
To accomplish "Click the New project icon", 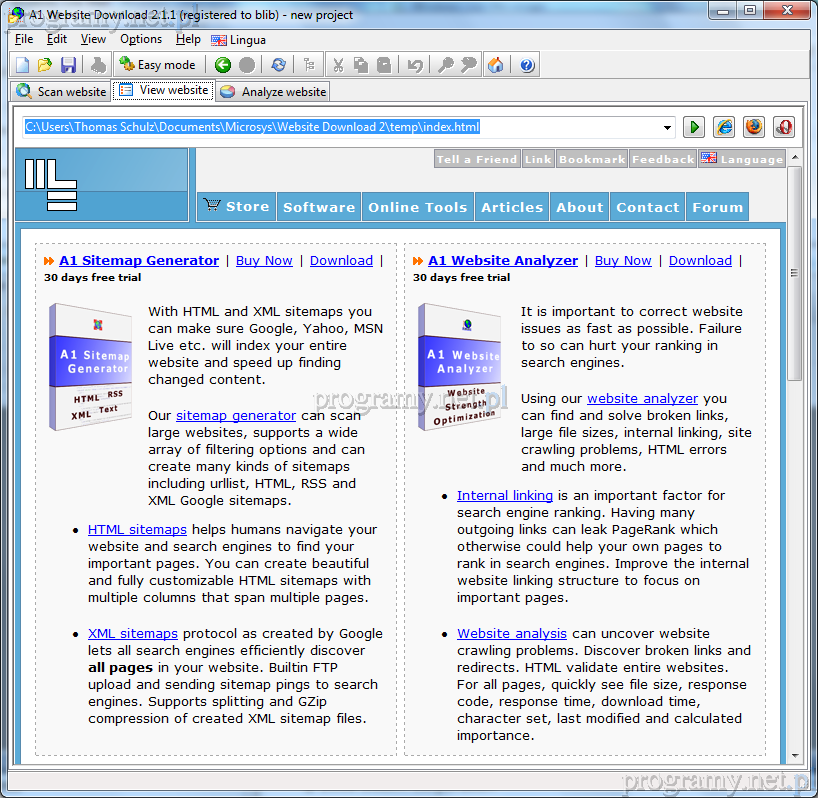I will [x=23, y=65].
